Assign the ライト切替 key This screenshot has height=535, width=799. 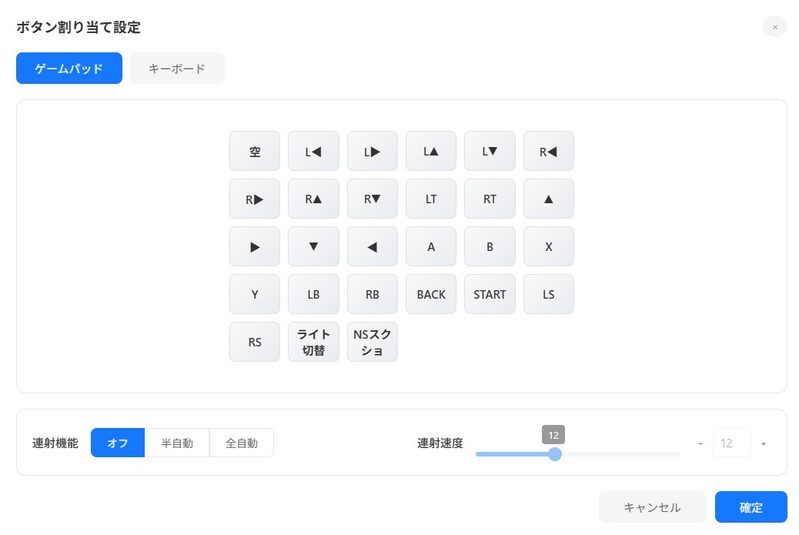coord(313,342)
